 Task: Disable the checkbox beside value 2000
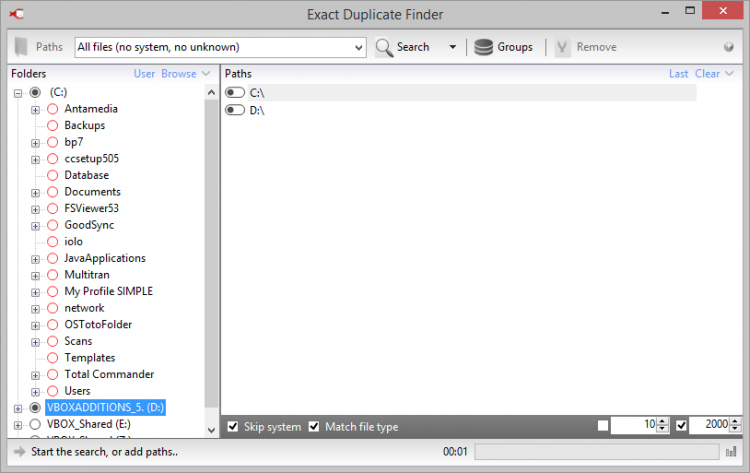[681, 425]
